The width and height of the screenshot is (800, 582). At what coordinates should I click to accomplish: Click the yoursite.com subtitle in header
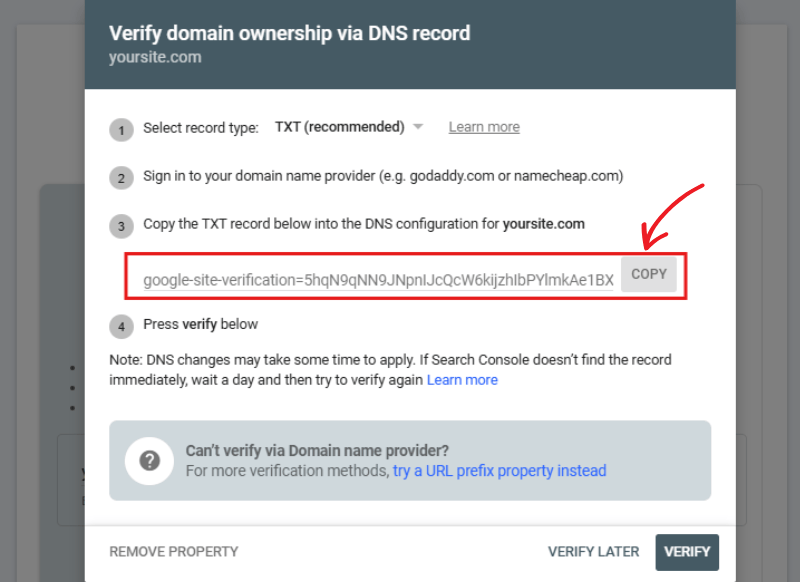[x=155, y=57]
